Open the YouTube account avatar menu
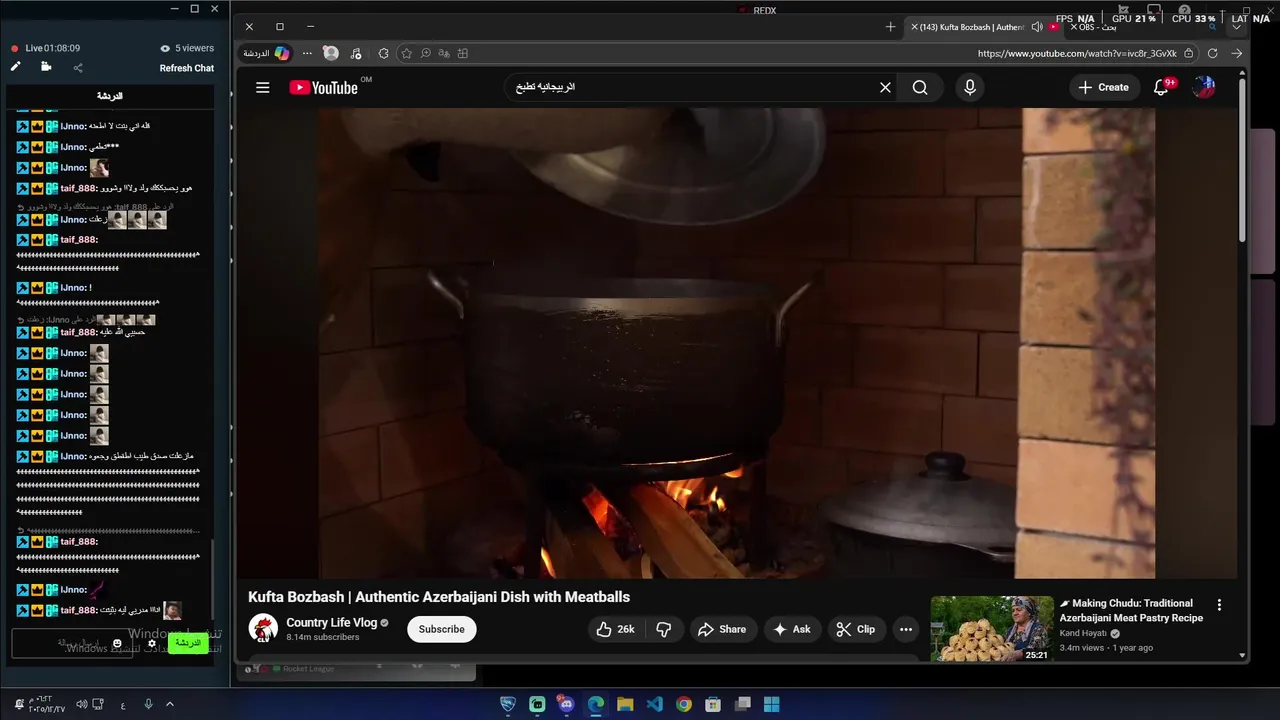1280x720 pixels. point(1204,88)
